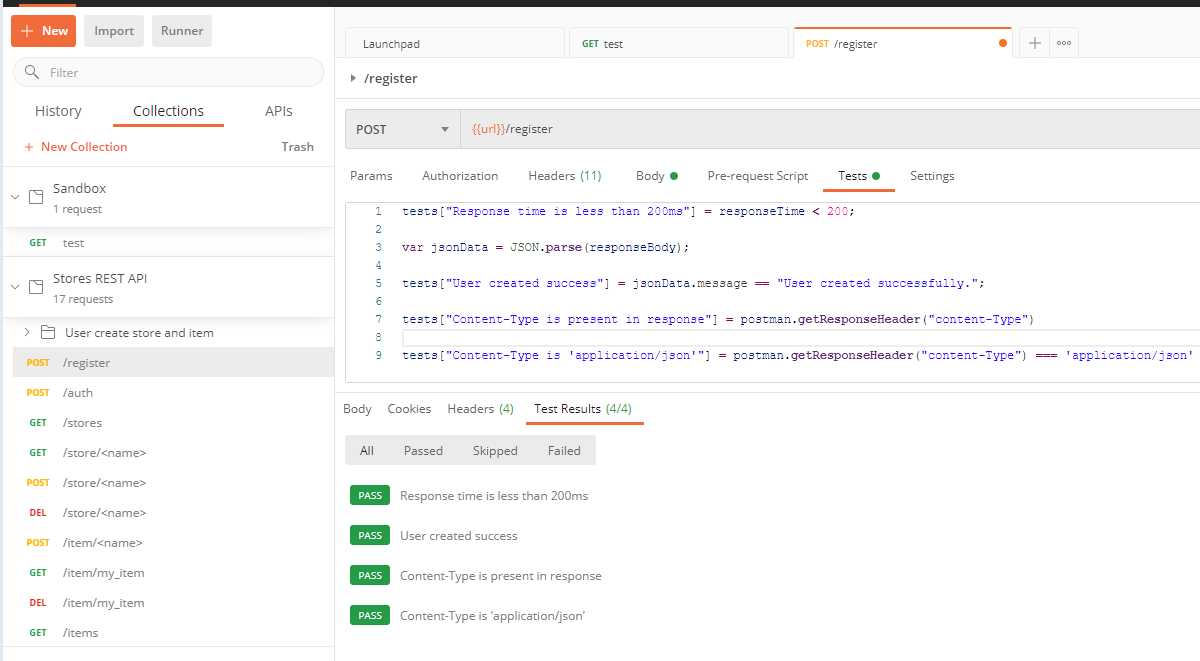Filter test results by Passed
This screenshot has height=661, width=1200.
click(423, 451)
